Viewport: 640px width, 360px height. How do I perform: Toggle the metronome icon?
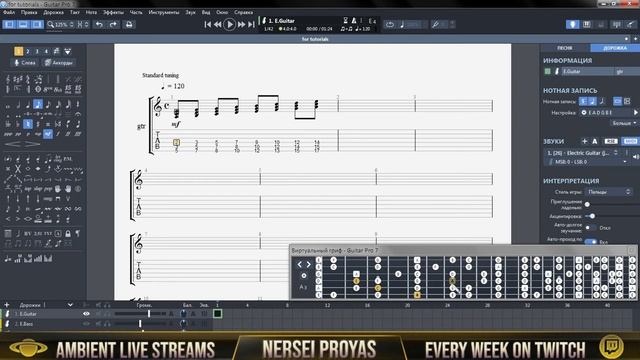354,20
